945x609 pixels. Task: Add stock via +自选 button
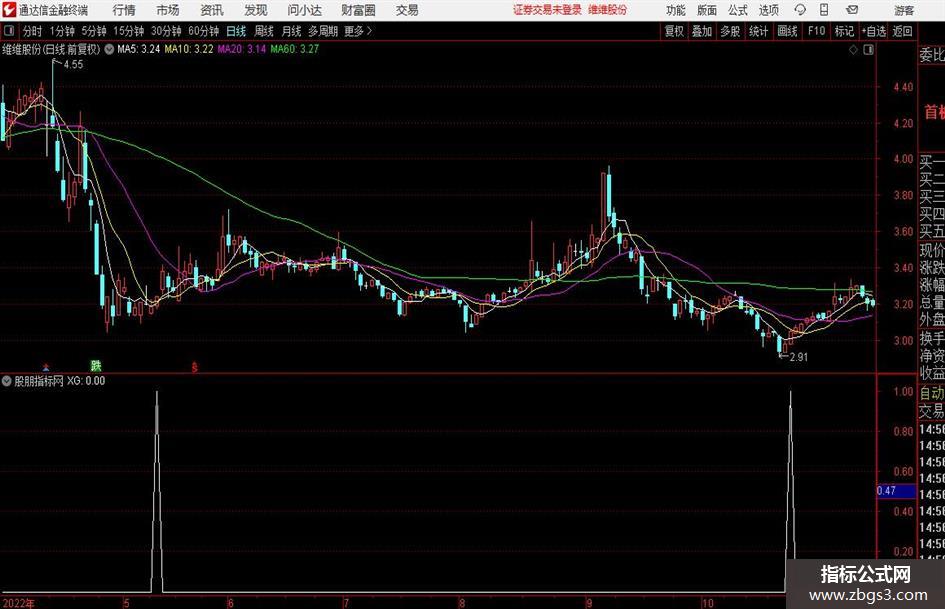click(x=873, y=31)
